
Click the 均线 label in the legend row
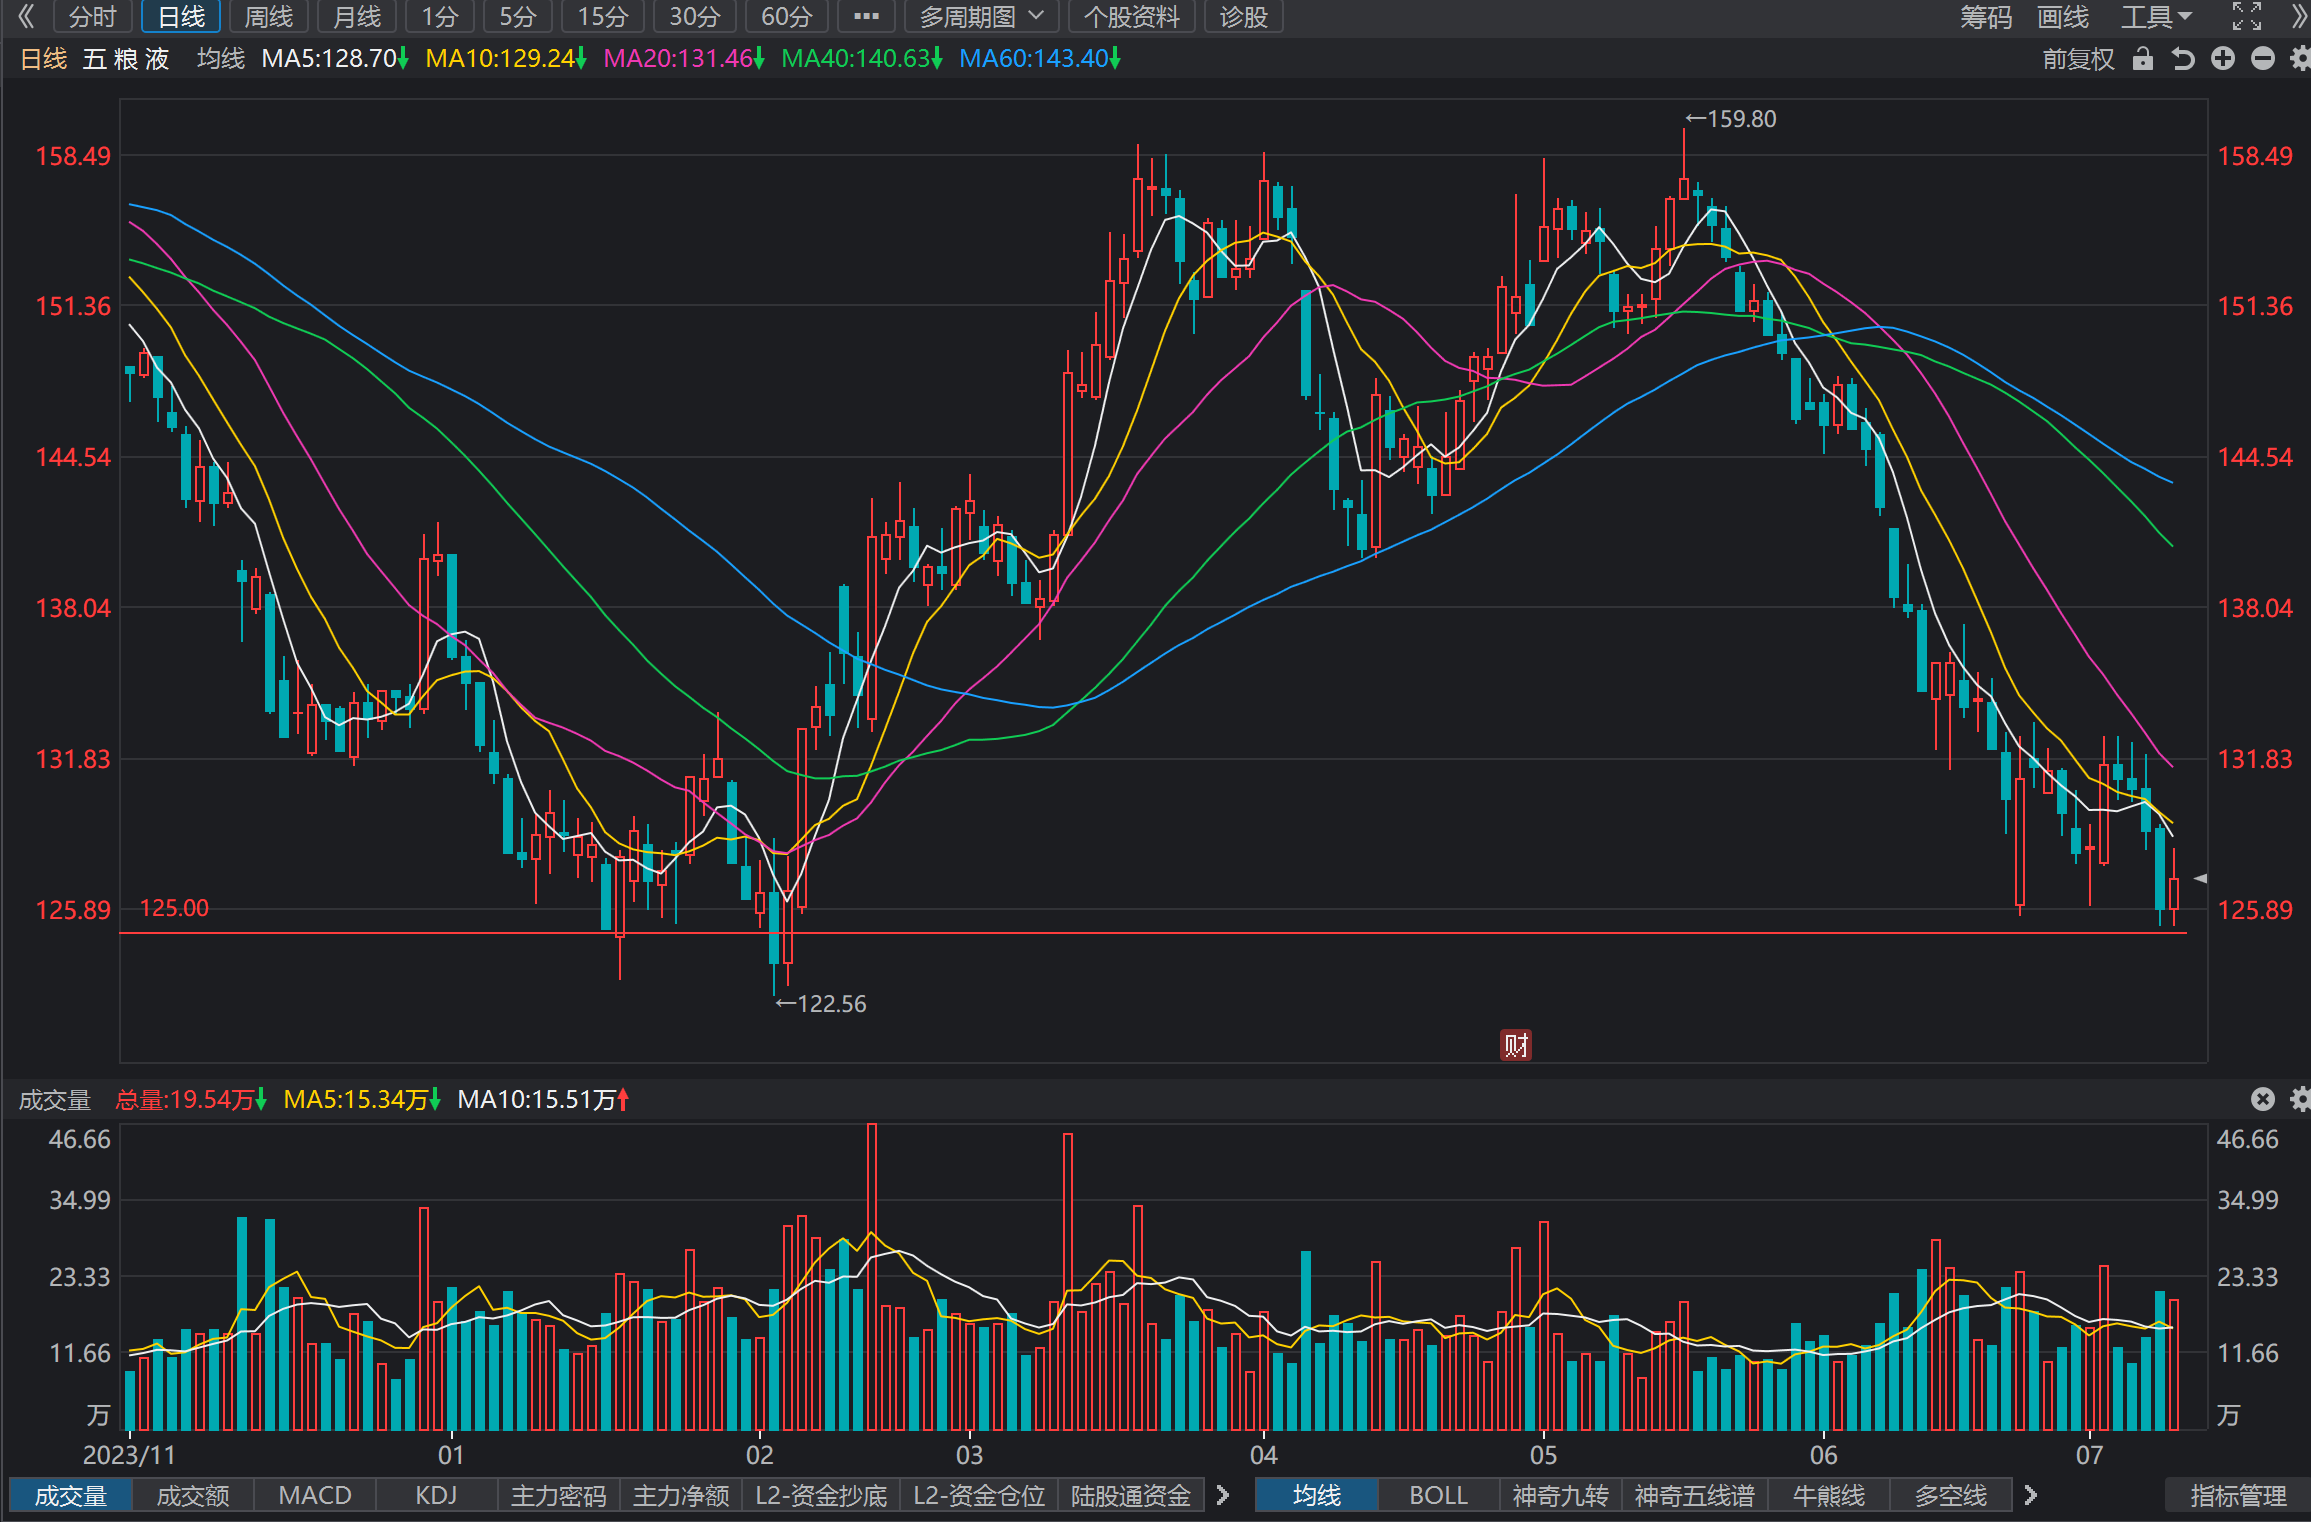click(221, 59)
